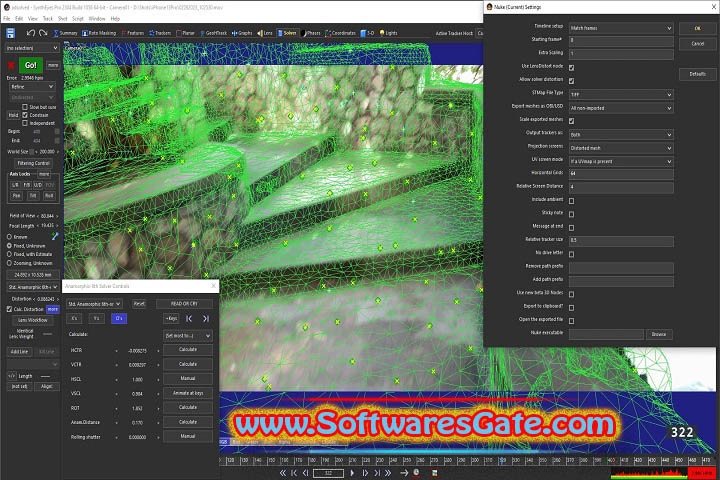Toggle Use LensDistort node checkbox
The height and width of the screenshot is (480, 720).
pyautogui.click(x=571, y=68)
